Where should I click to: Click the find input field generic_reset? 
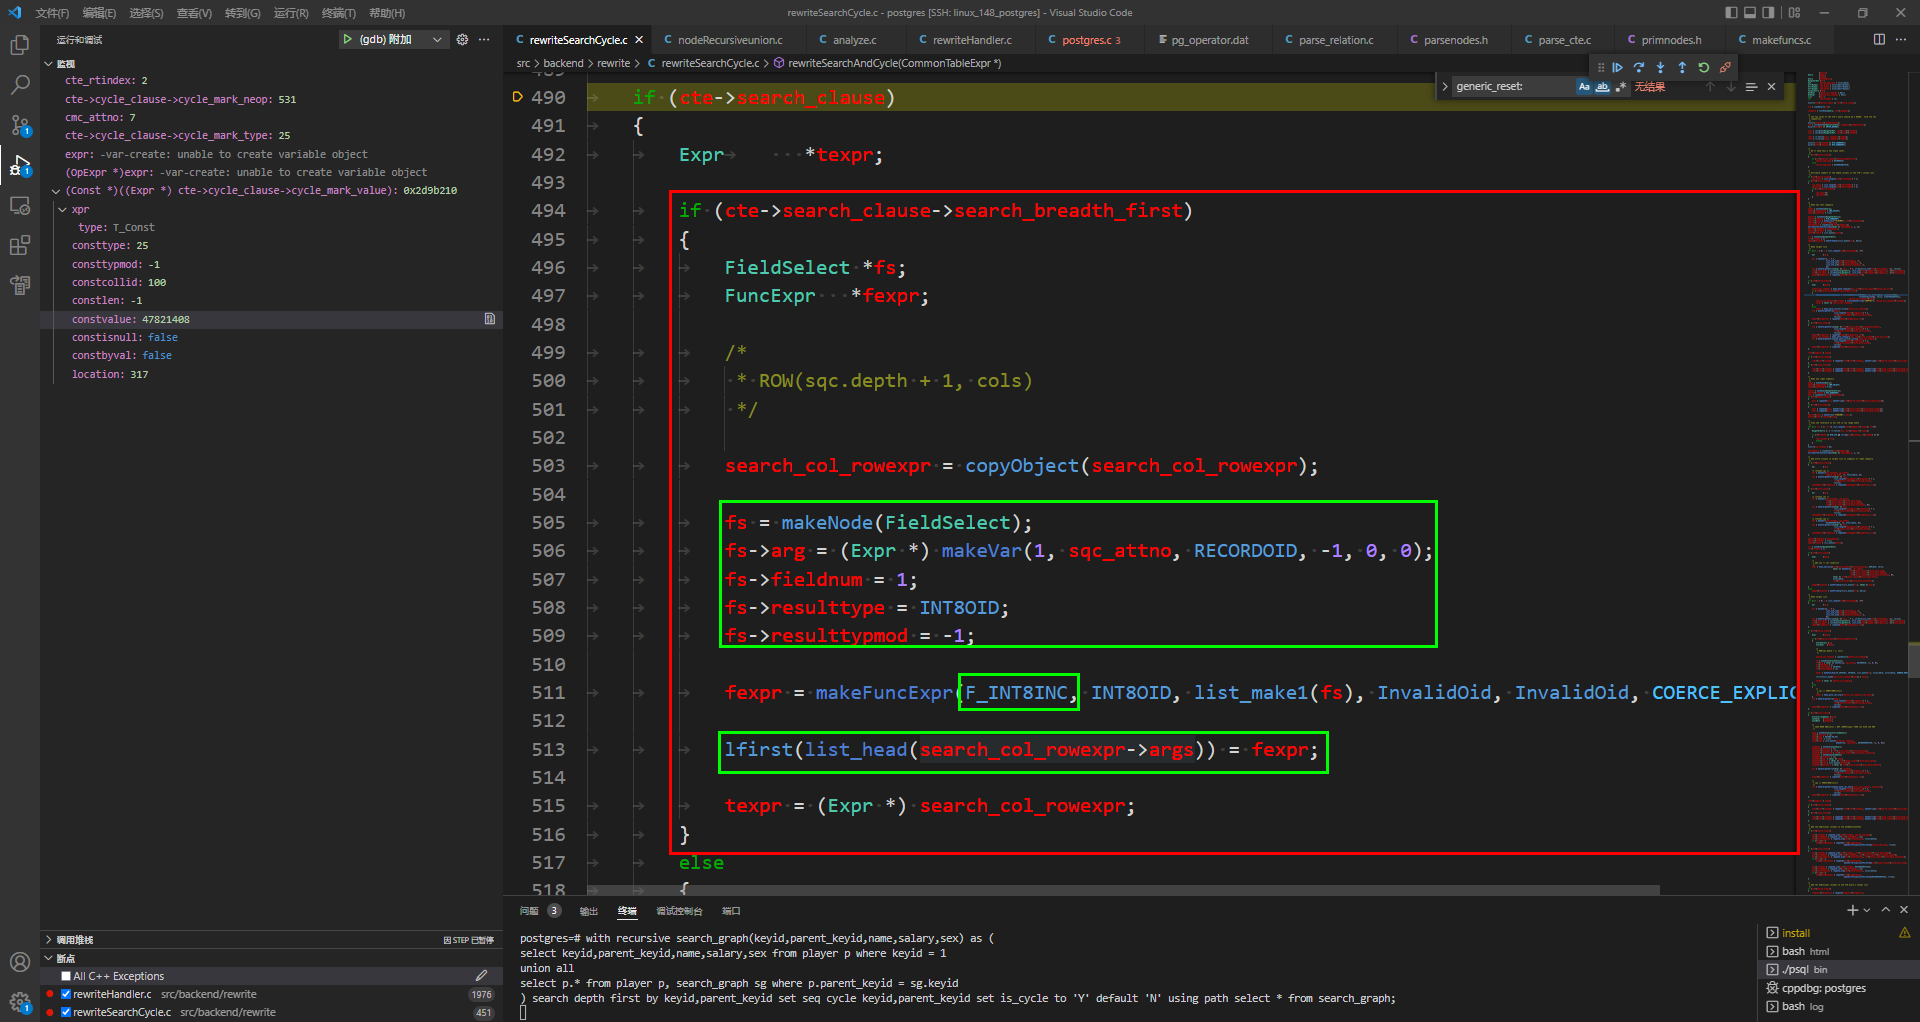point(1512,87)
